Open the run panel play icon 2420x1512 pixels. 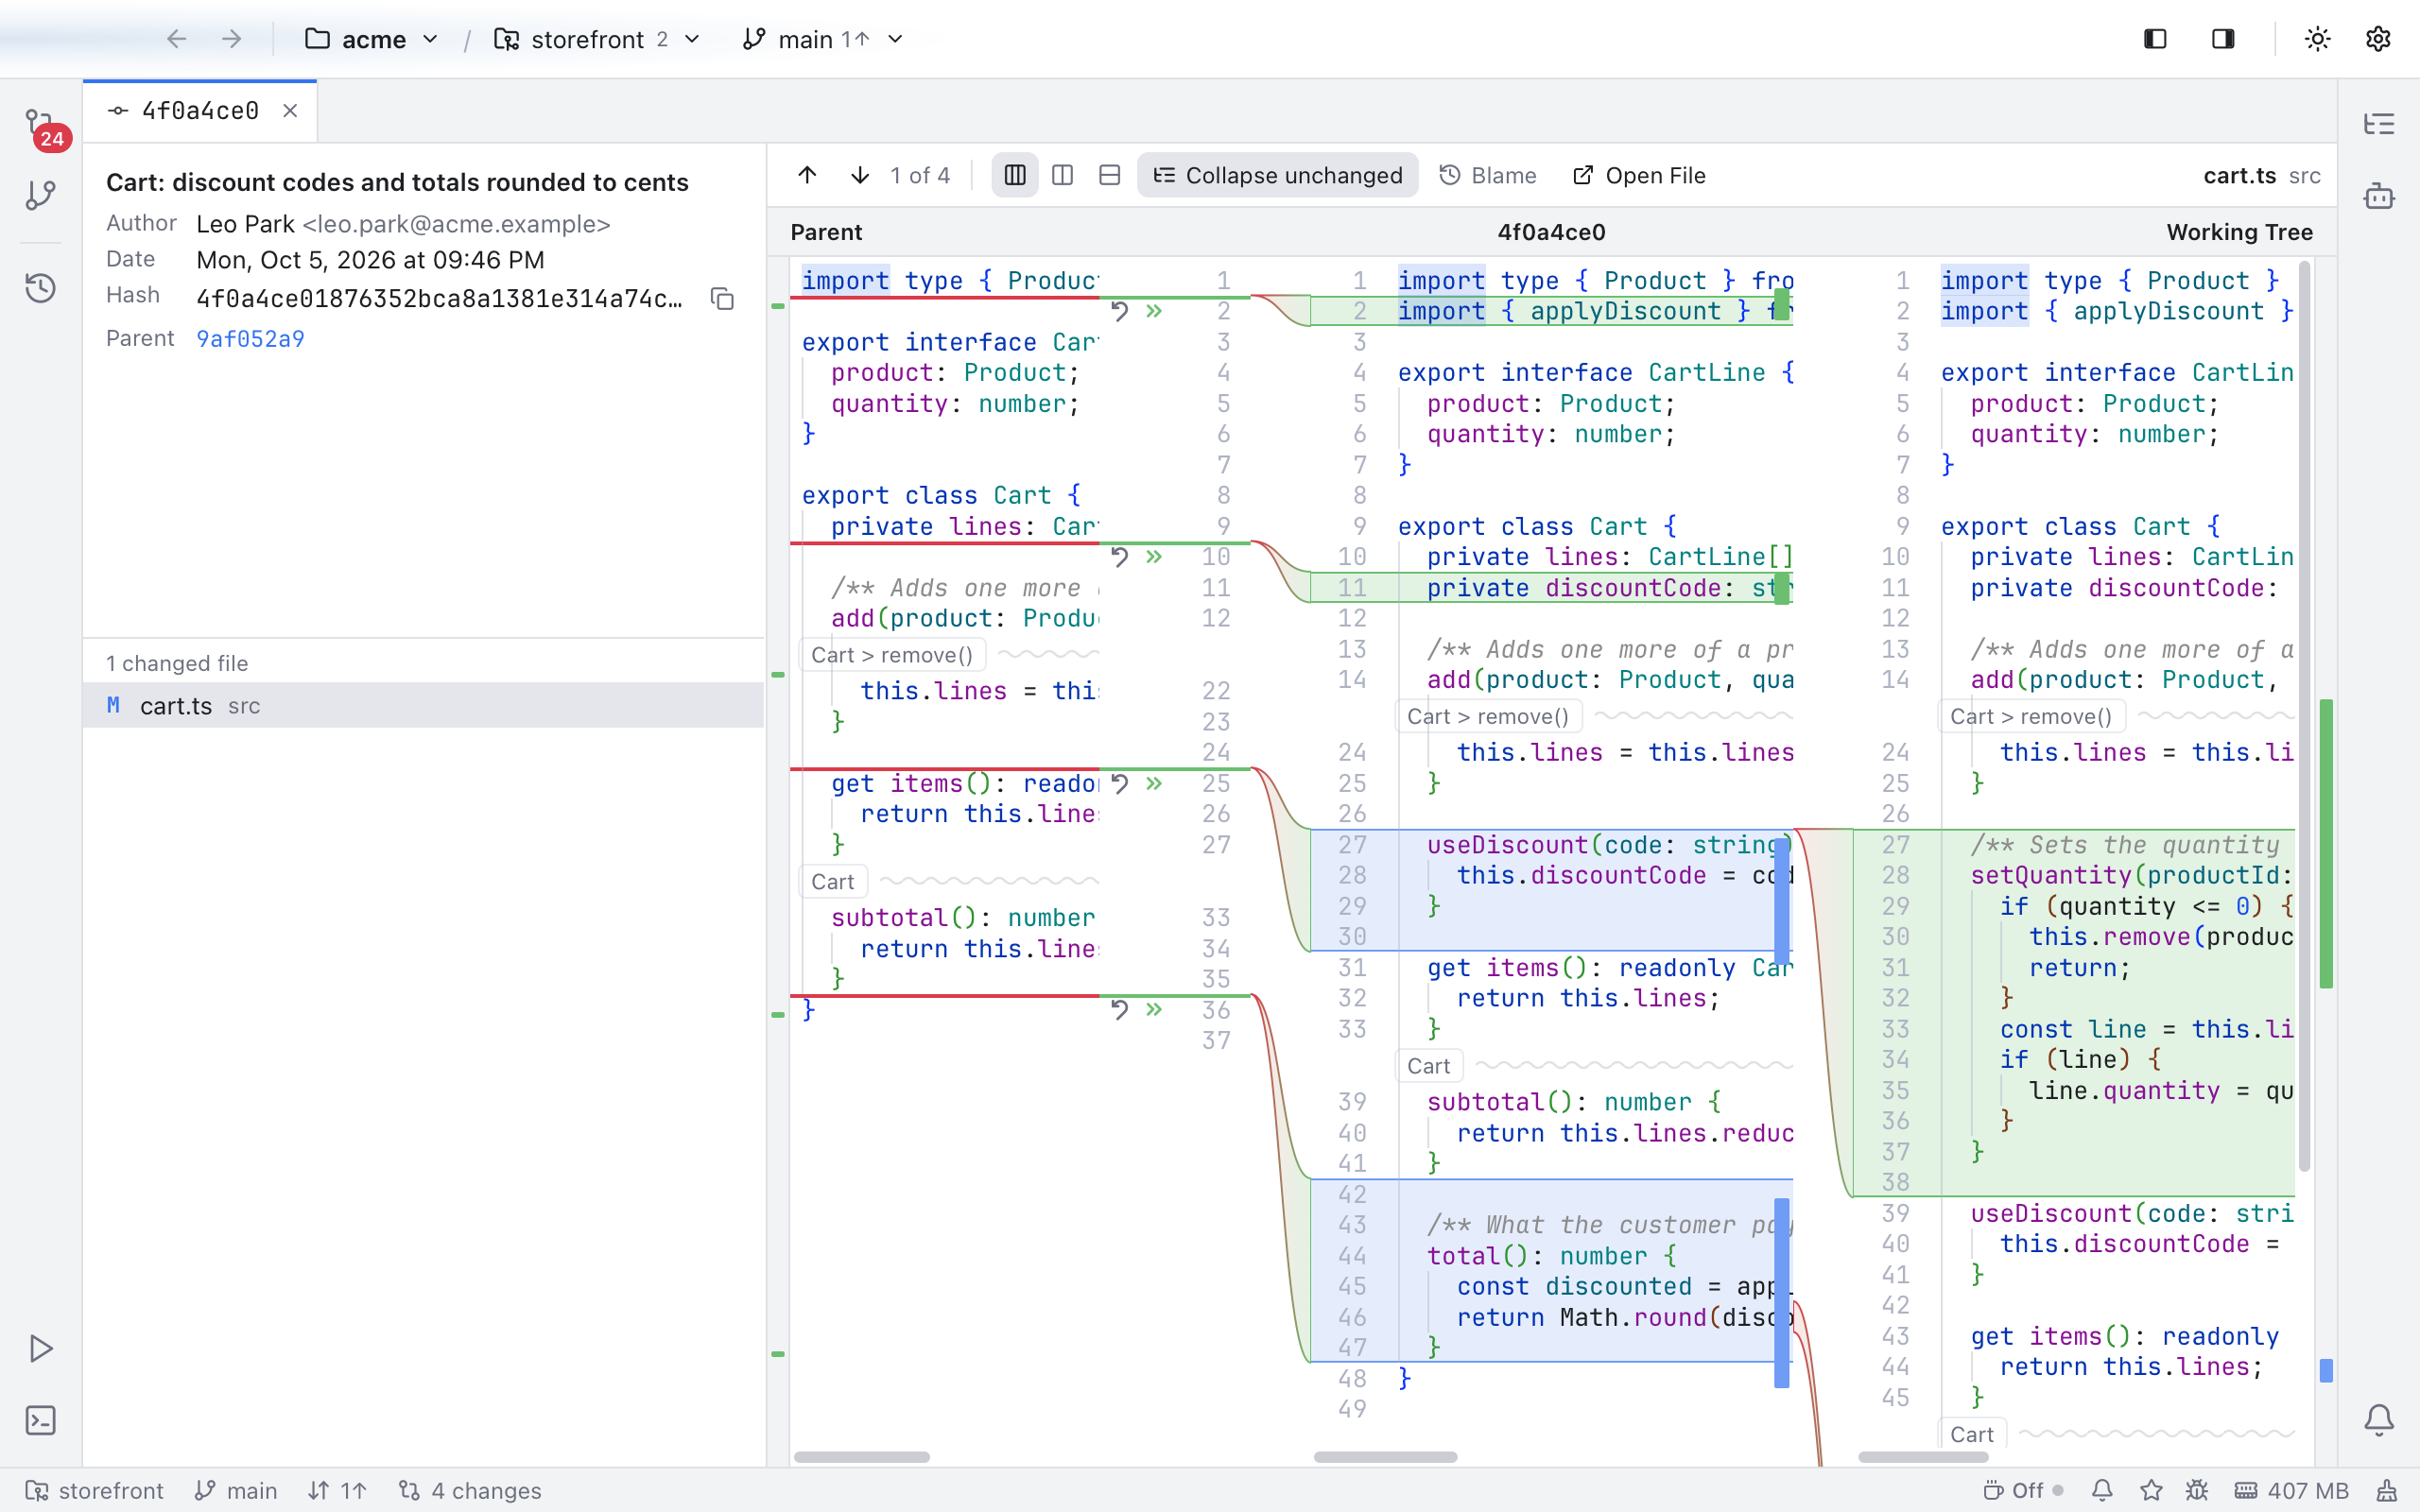coord(41,1348)
